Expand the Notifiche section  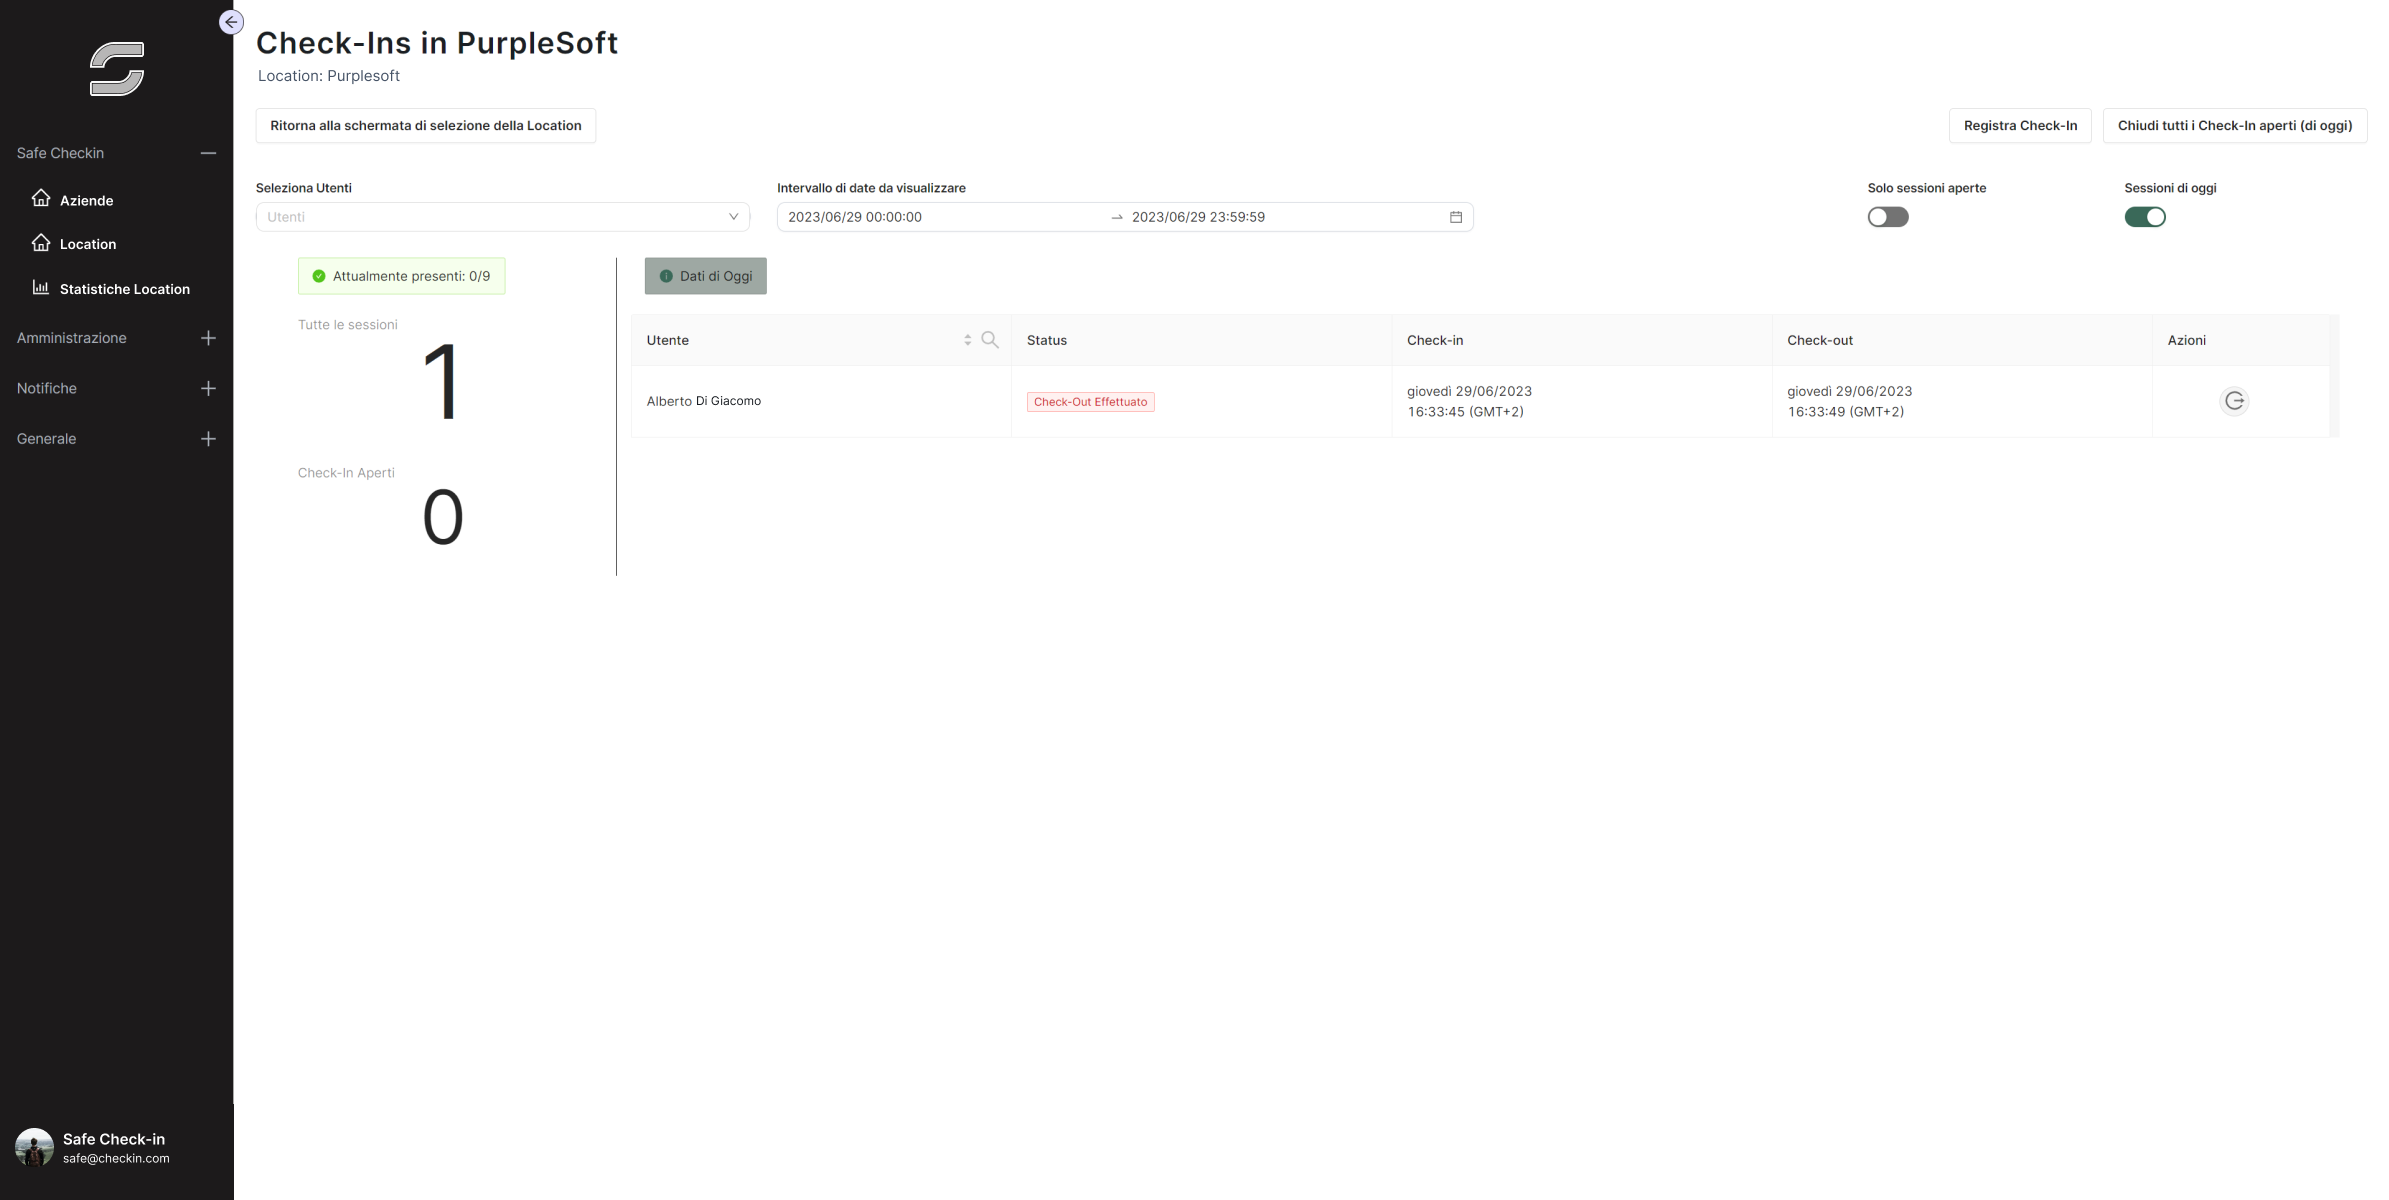pyautogui.click(x=208, y=388)
